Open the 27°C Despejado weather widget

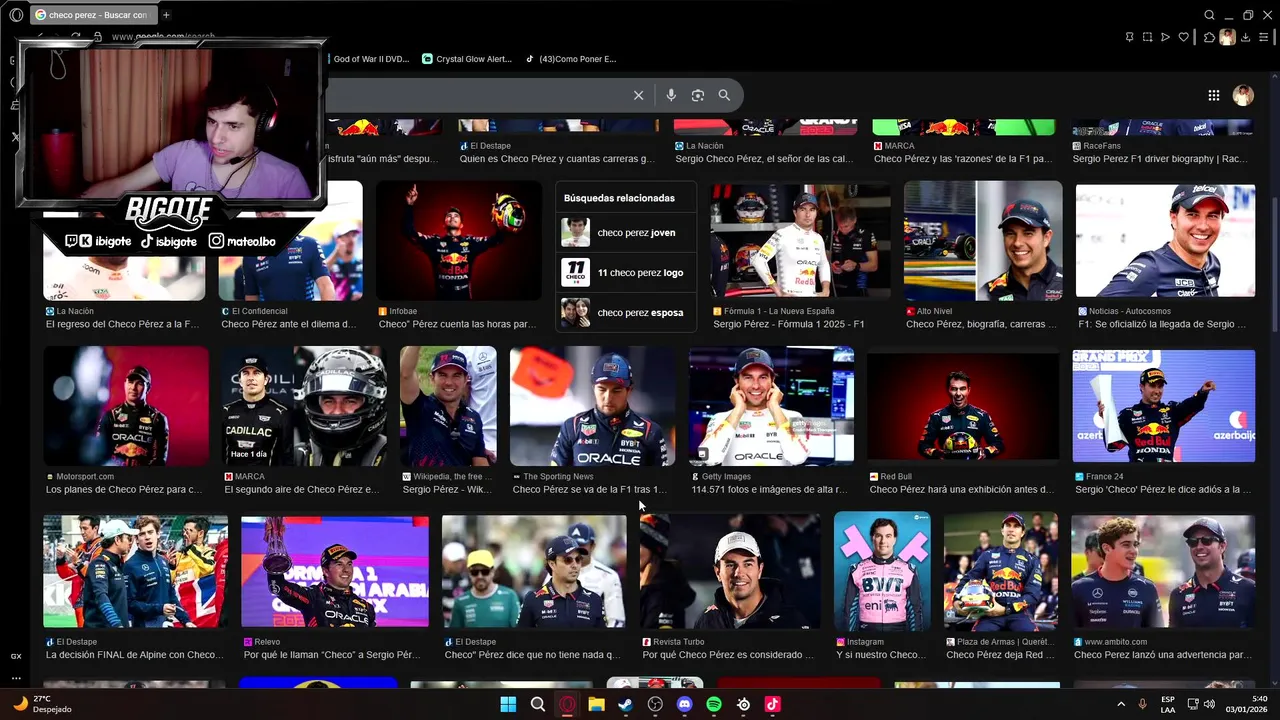coord(40,704)
